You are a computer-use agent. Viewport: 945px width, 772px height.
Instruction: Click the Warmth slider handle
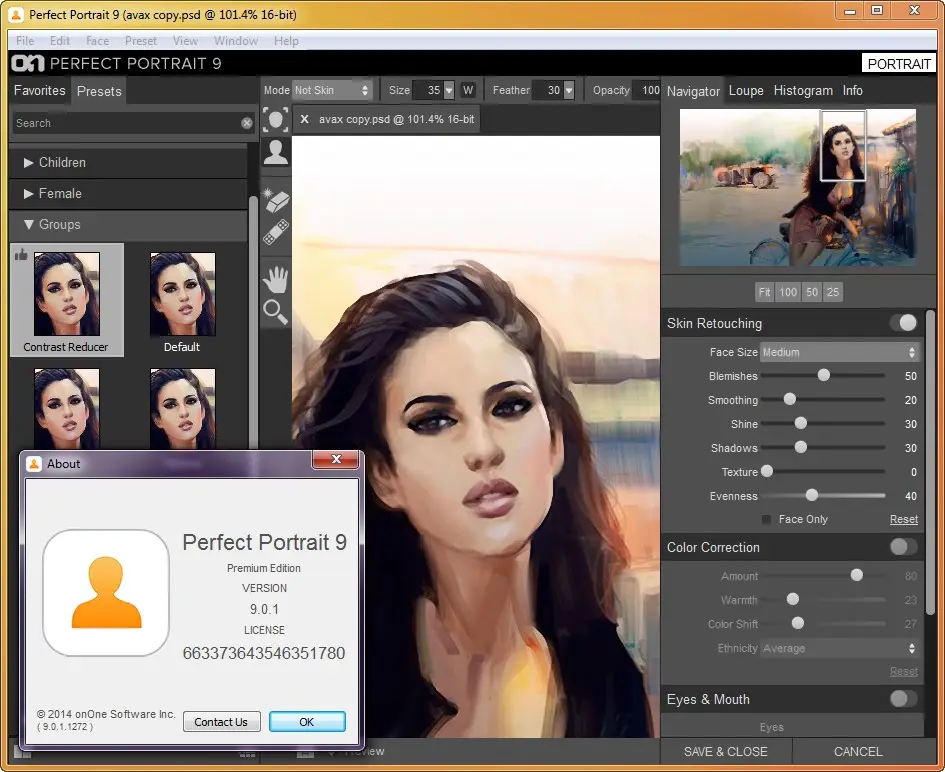click(x=793, y=599)
